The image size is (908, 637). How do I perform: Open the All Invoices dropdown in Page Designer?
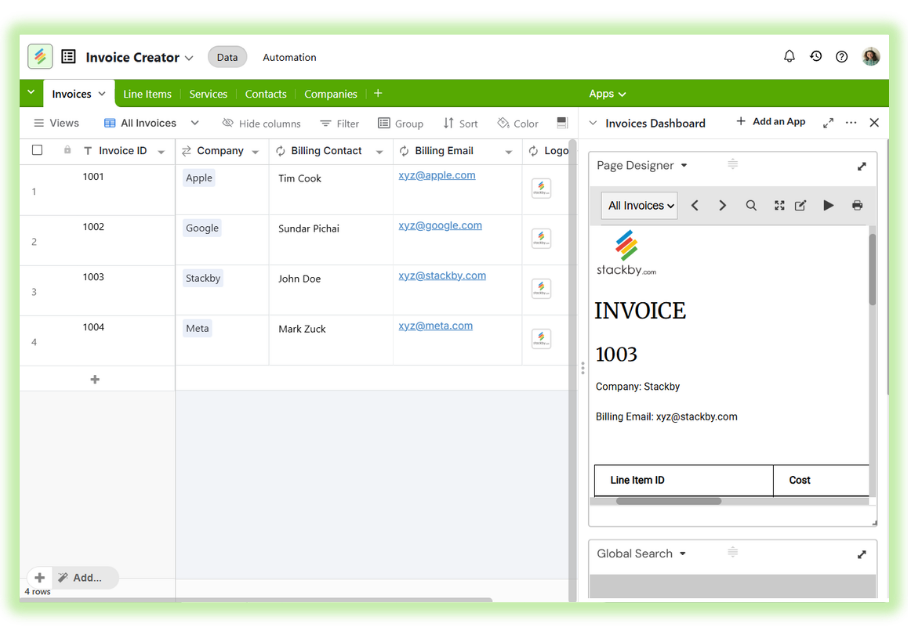(640, 206)
